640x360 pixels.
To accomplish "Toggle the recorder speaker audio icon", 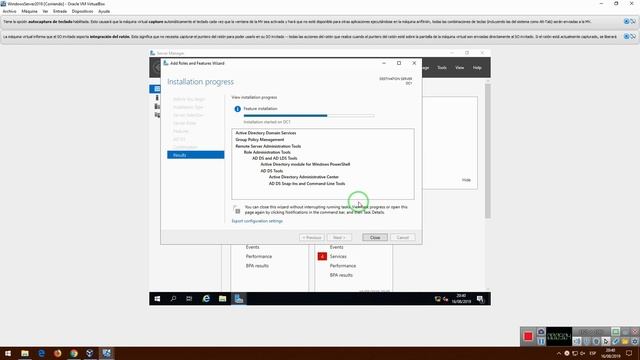I will (577, 341).
